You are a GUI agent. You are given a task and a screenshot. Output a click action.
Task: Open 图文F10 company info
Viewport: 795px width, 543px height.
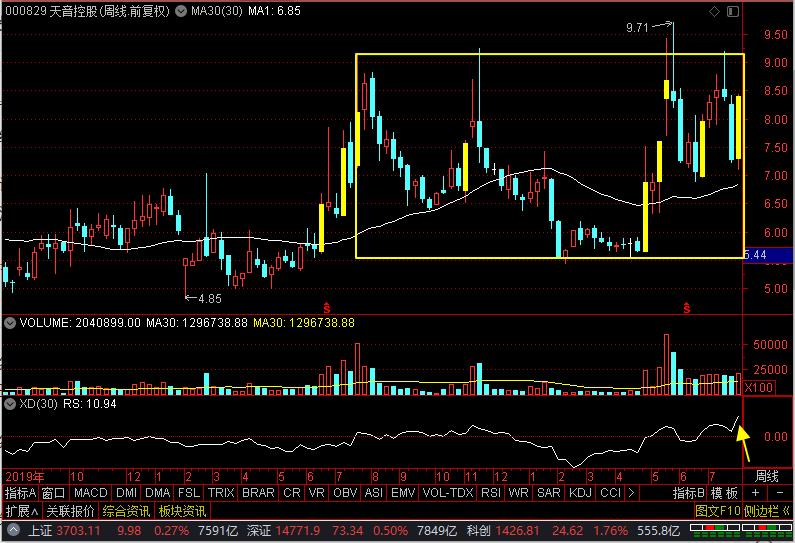pos(719,510)
